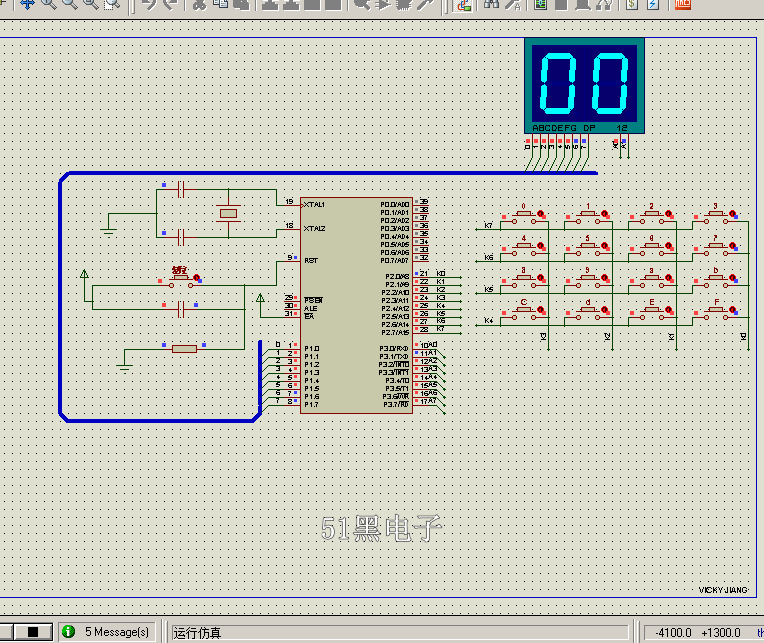The width and height of the screenshot is (764, 643).
Task: Stop the simulation with the square button
Action: [33, 632]
